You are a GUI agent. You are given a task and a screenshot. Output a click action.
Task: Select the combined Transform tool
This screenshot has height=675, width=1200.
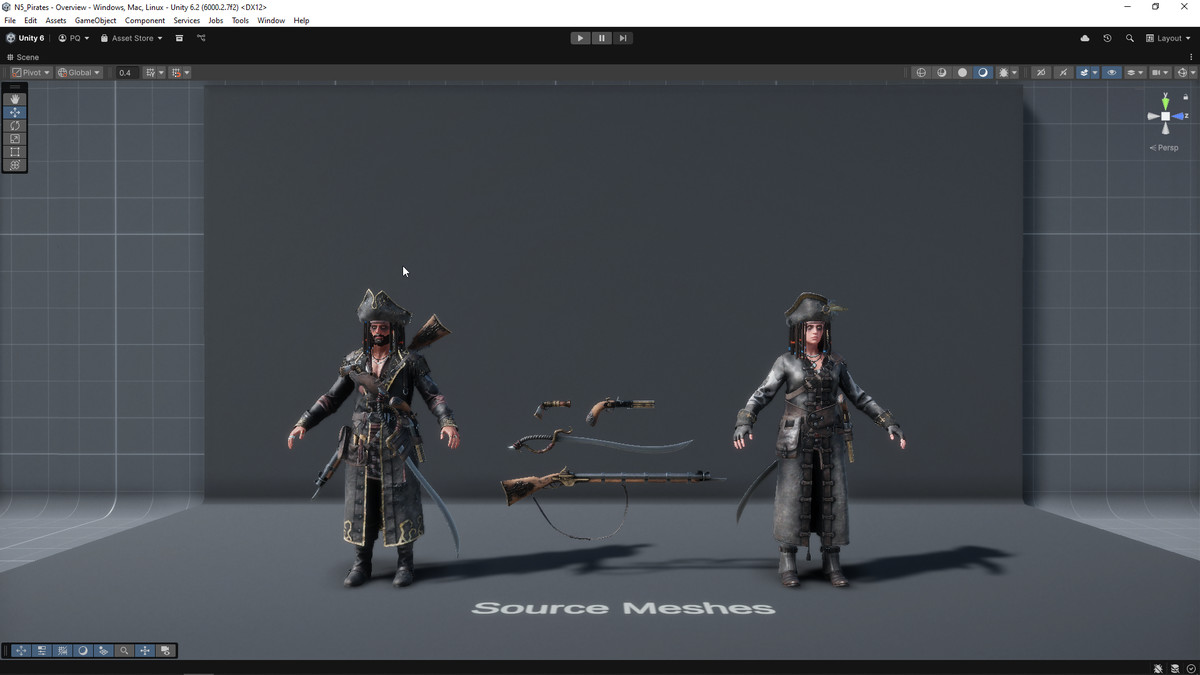pyautogui.click(x=14, y=164)
